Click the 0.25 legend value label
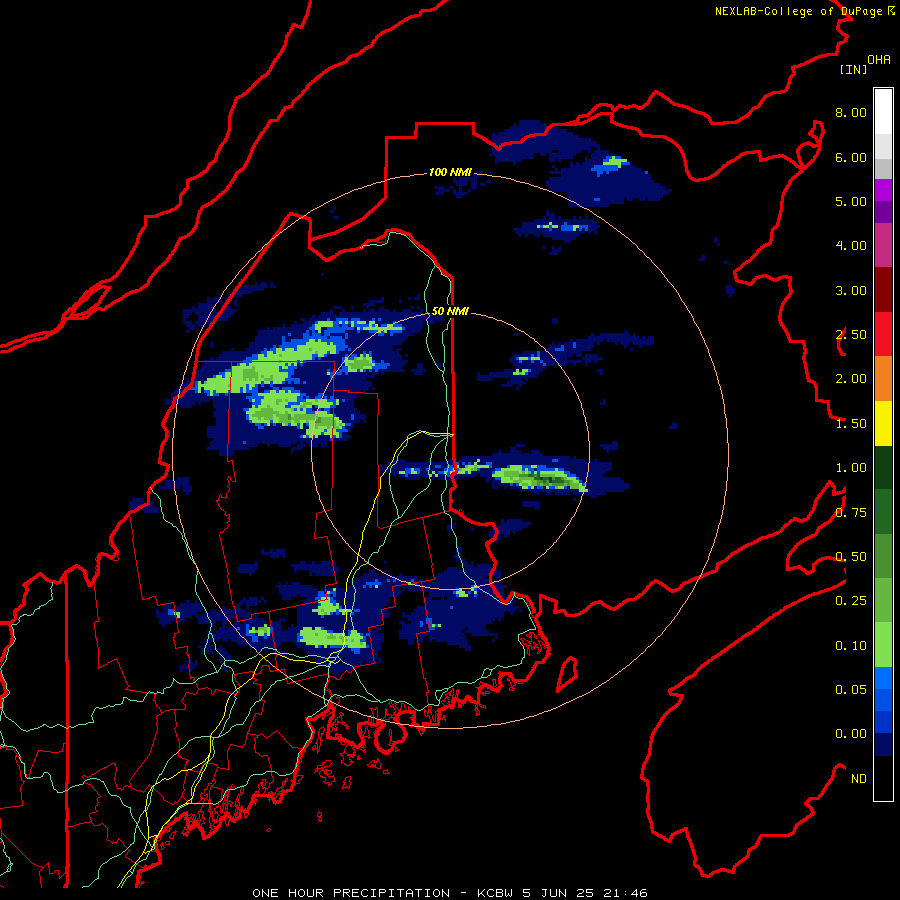The image size is (900, 900). (851, 601)
